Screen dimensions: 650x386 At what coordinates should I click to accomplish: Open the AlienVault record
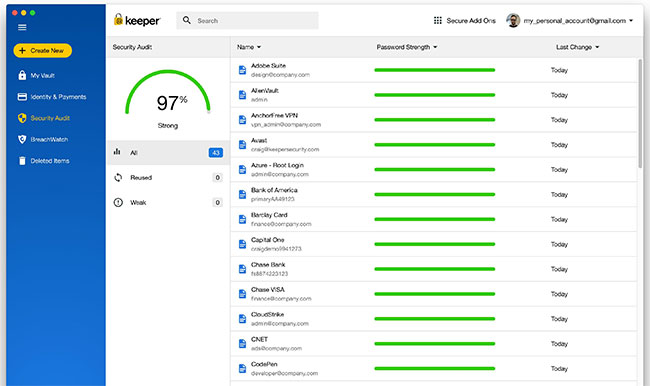pyautogui.click(x=434, y=95)
